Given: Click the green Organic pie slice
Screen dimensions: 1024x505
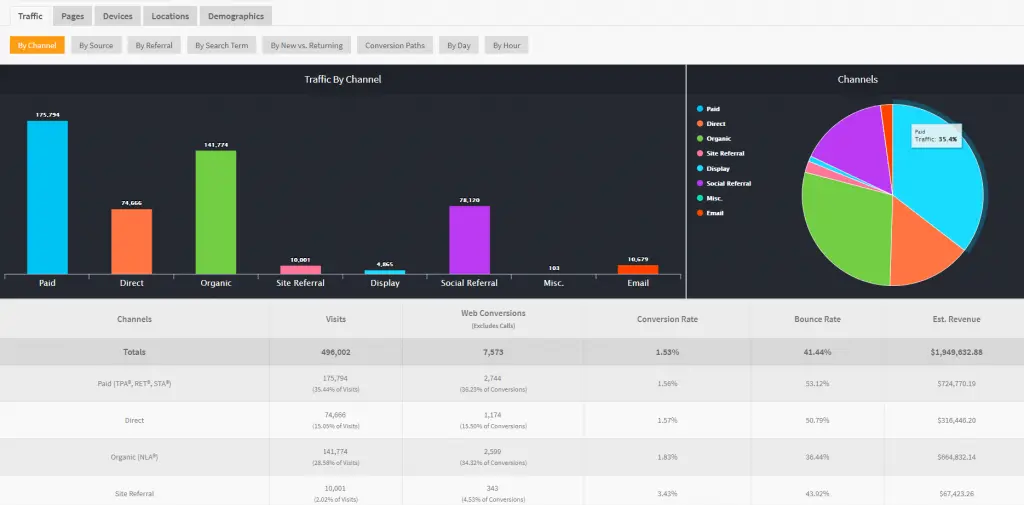Looking at the screenshot, I should tap(842, 229).
